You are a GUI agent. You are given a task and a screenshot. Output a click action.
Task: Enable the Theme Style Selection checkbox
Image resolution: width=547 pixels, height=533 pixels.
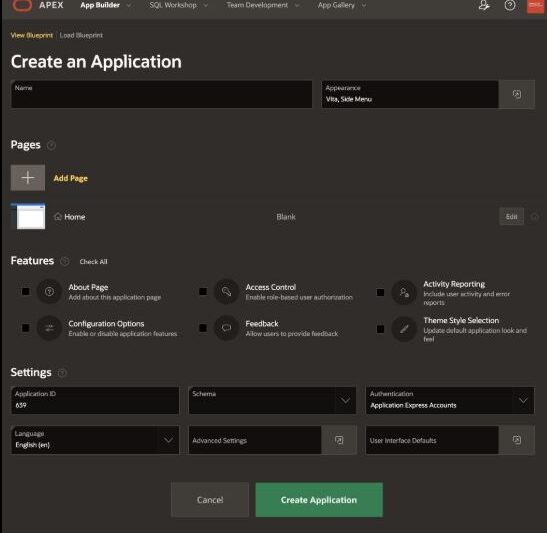pyautogui.click(x=380, y=329)
